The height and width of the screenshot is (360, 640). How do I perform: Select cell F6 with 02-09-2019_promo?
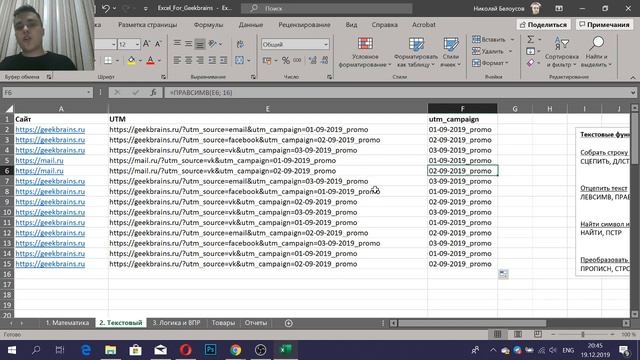click(462, 171)
